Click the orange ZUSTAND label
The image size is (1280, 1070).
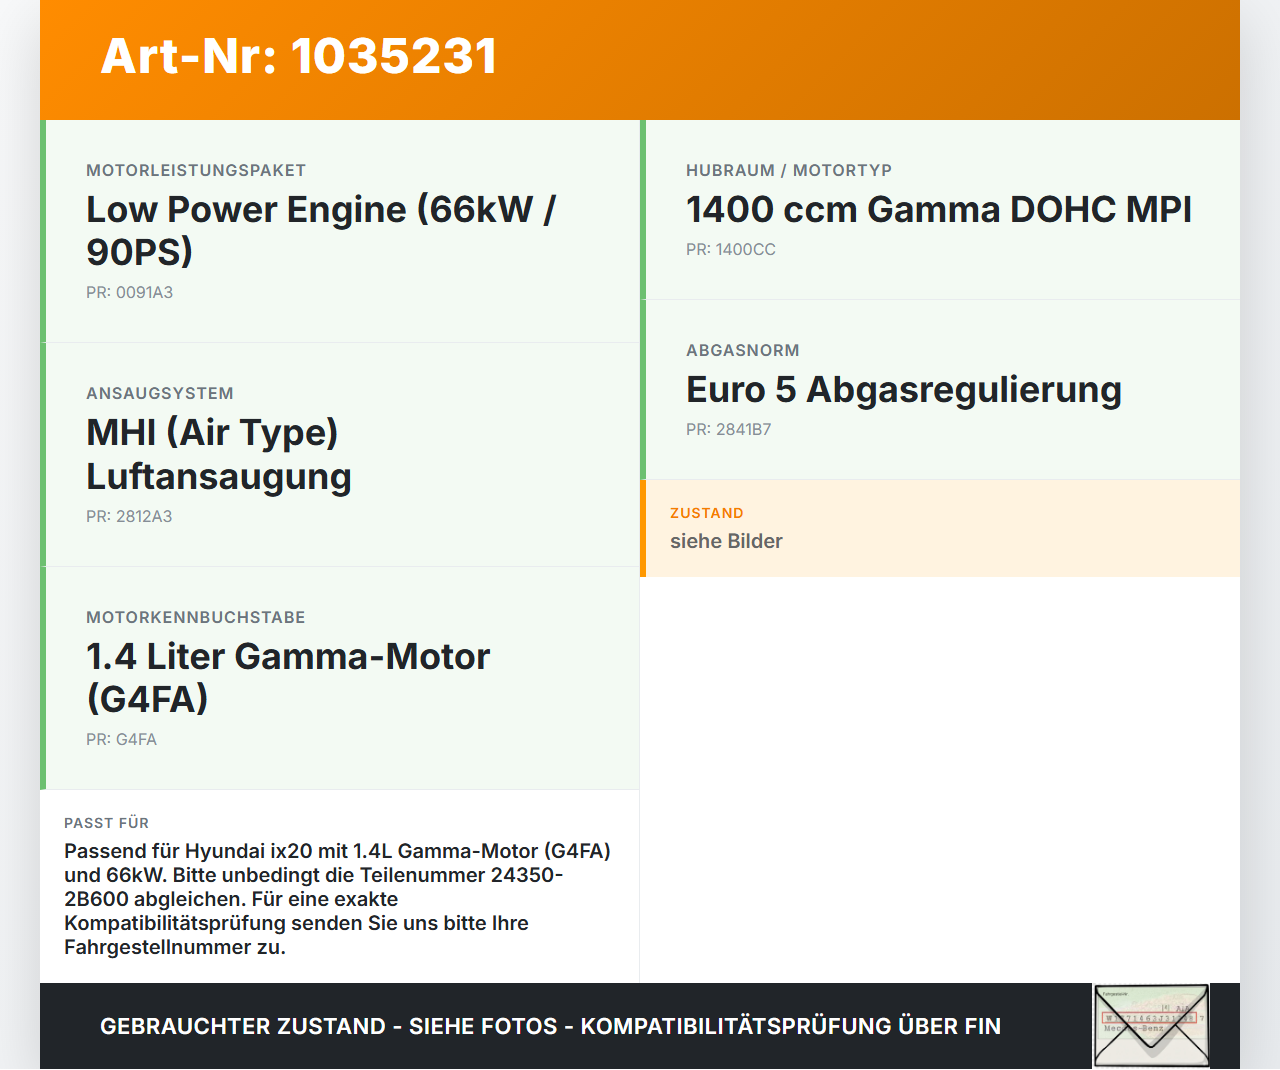[707, 513]
